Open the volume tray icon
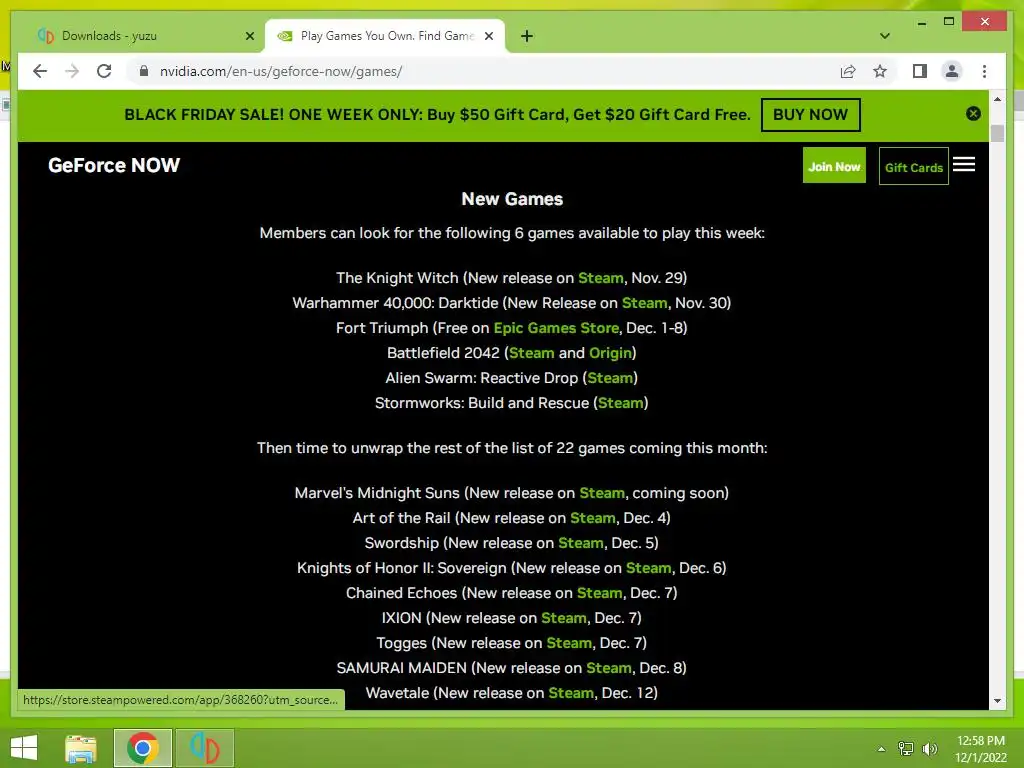The image size is (1024, 768). tap(929, 749)
